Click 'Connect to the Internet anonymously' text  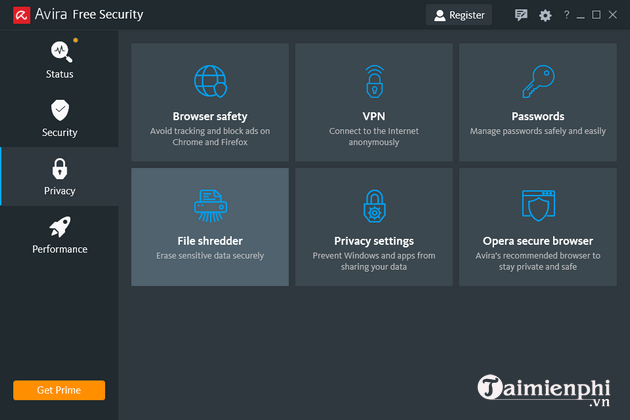click(374, 137)
